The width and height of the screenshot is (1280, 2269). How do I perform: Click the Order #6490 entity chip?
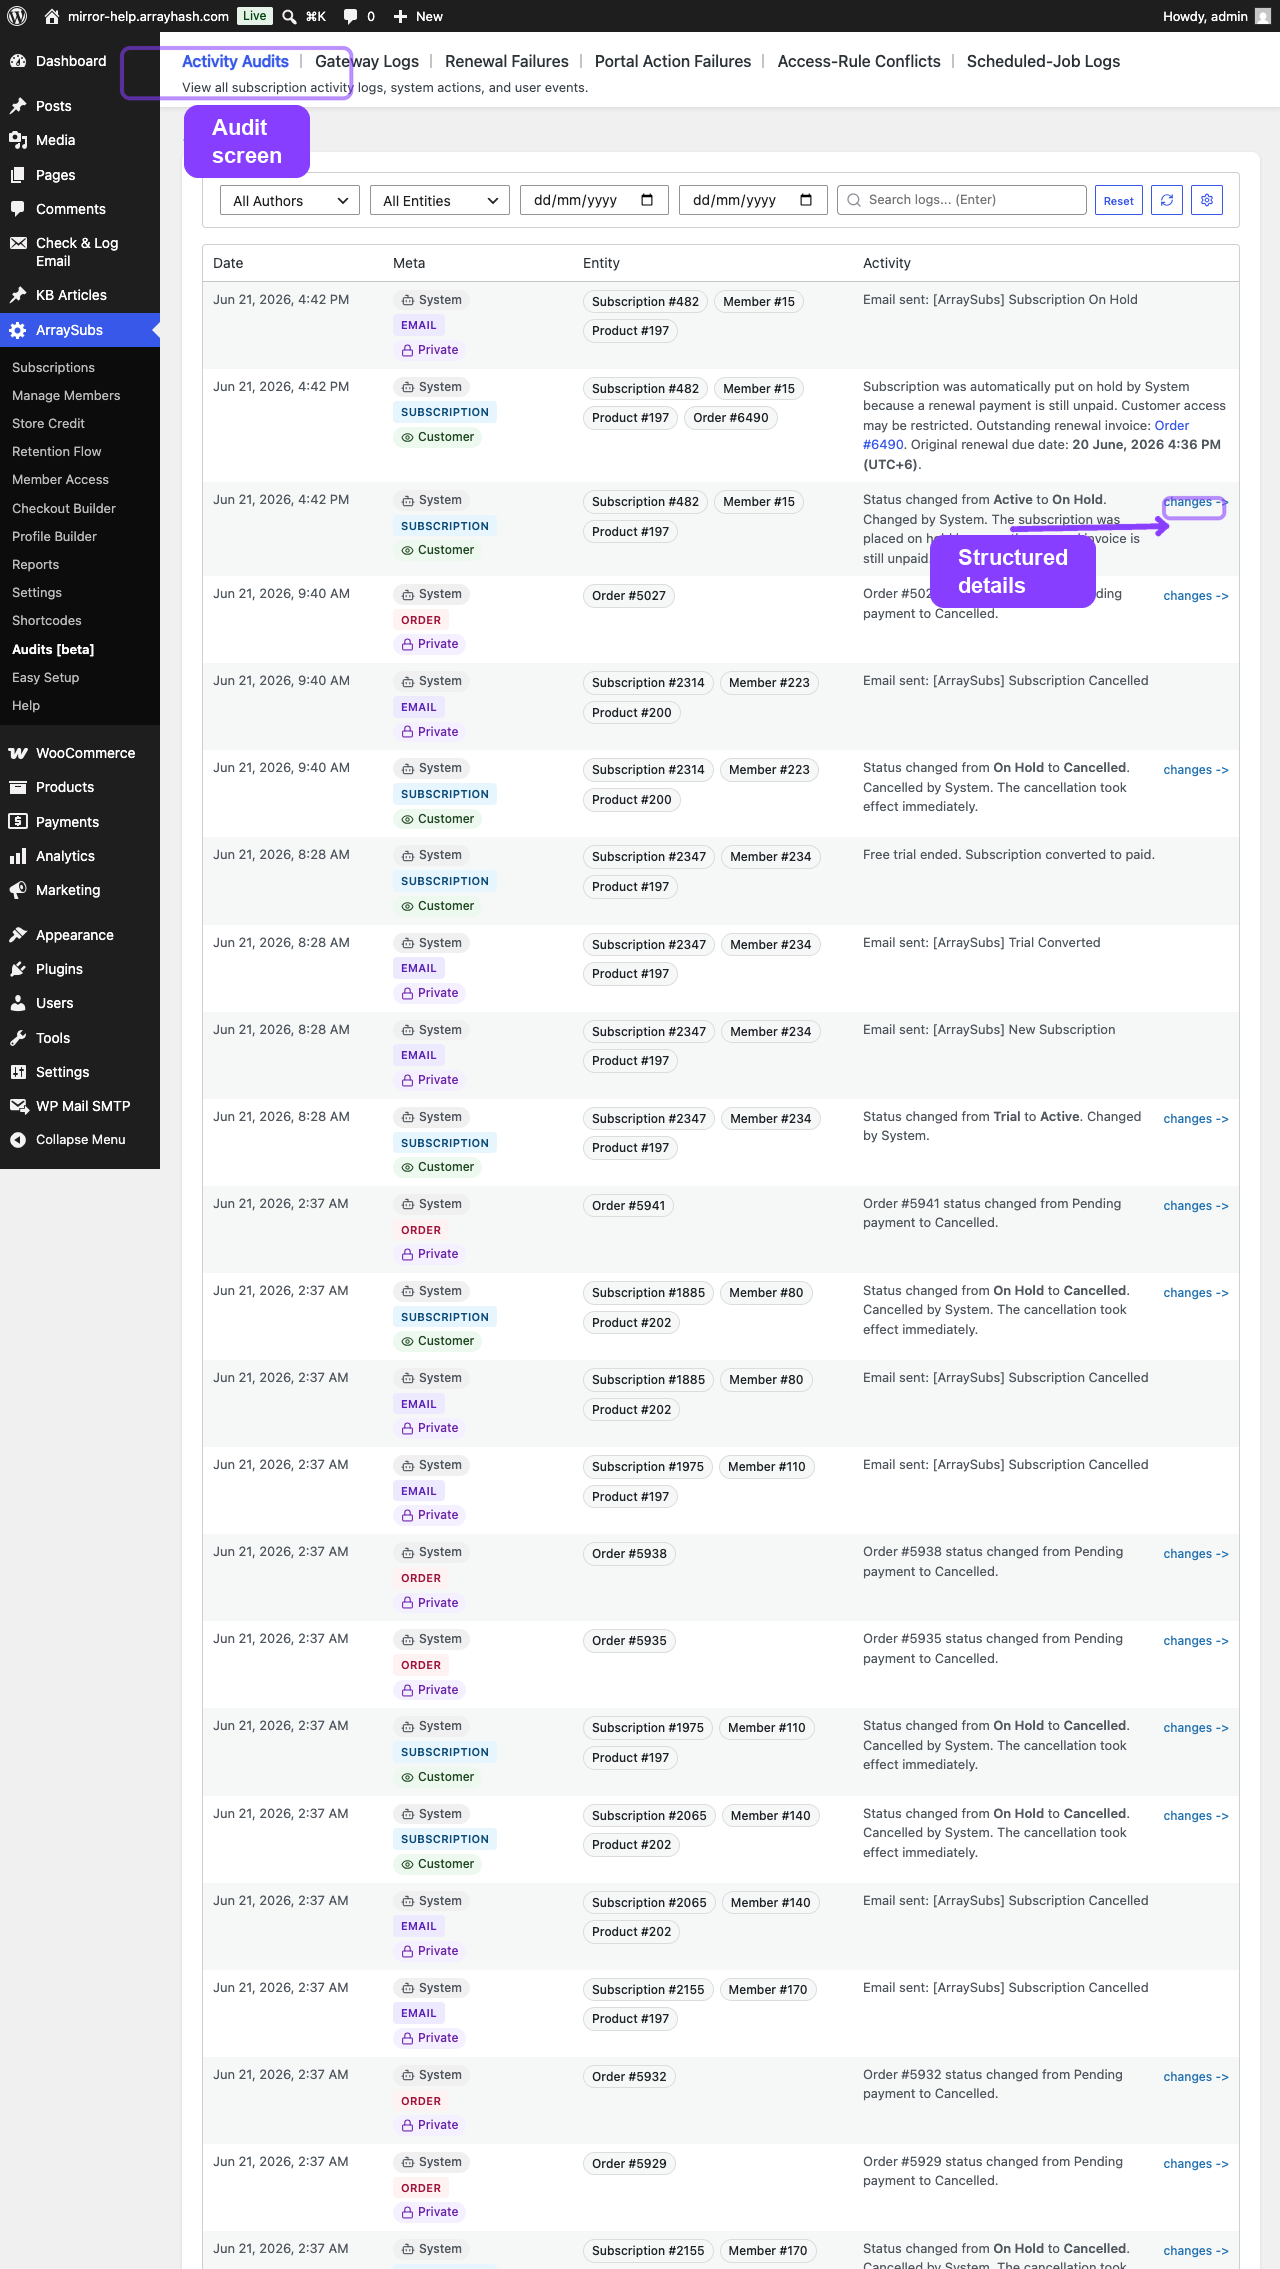click(731, 418)
